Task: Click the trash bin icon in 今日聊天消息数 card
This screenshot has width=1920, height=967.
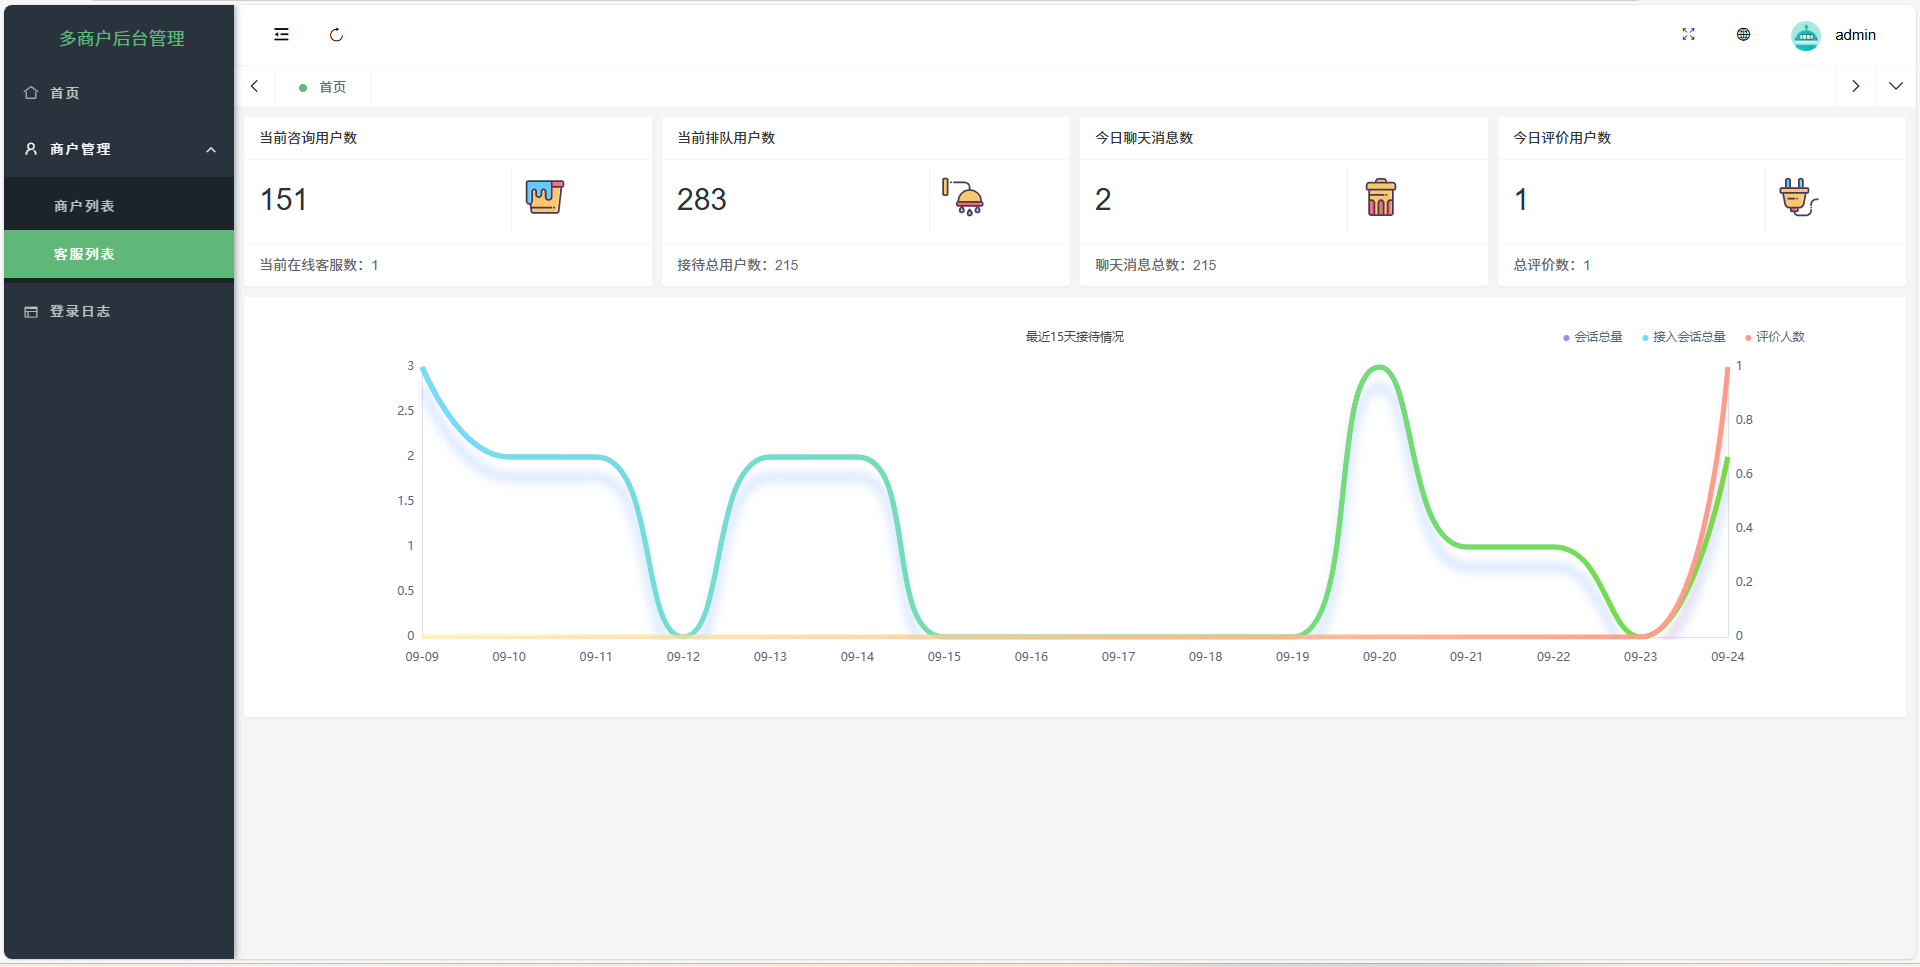Action: 1380,197
